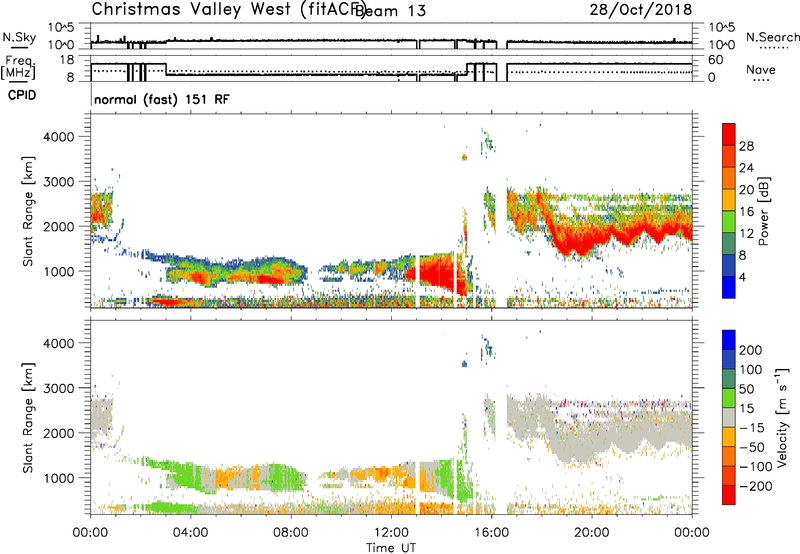Click the red bottom of velocity colorbar
The width and height of the screenshot is (800, 554).
pyautogui.click(x=729, y=495)
